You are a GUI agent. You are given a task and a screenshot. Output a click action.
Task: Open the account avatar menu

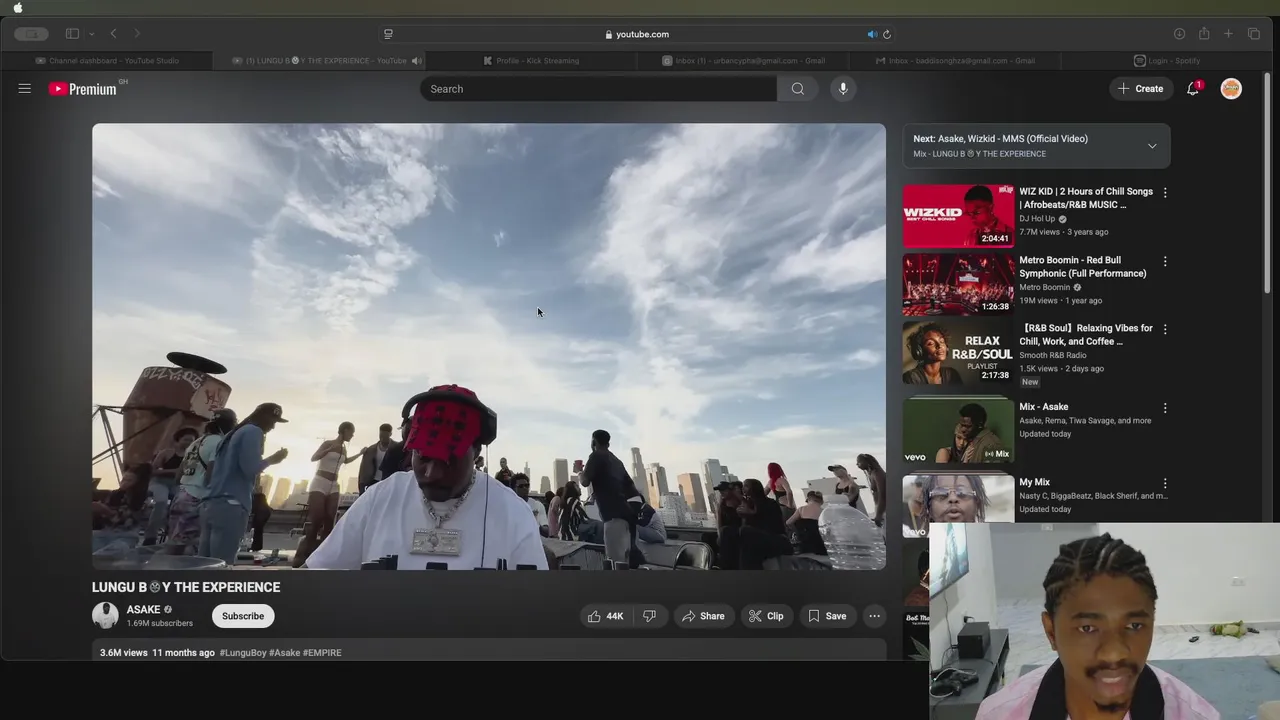[1231, 89]
